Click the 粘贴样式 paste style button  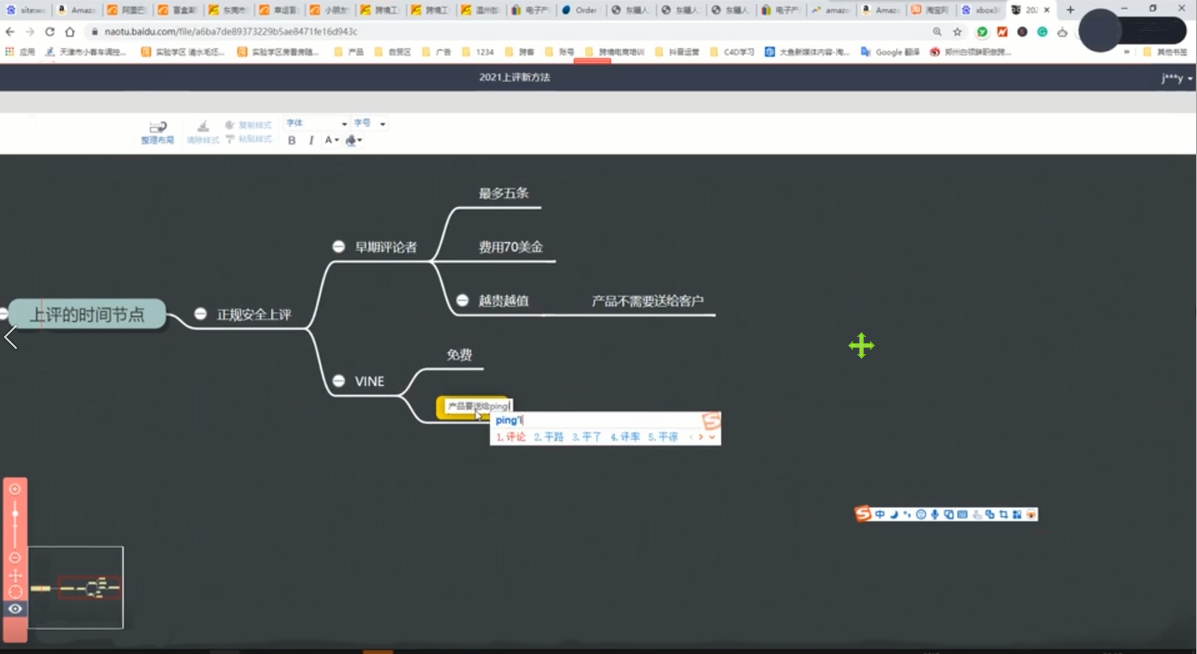click(x=249, y=139)
